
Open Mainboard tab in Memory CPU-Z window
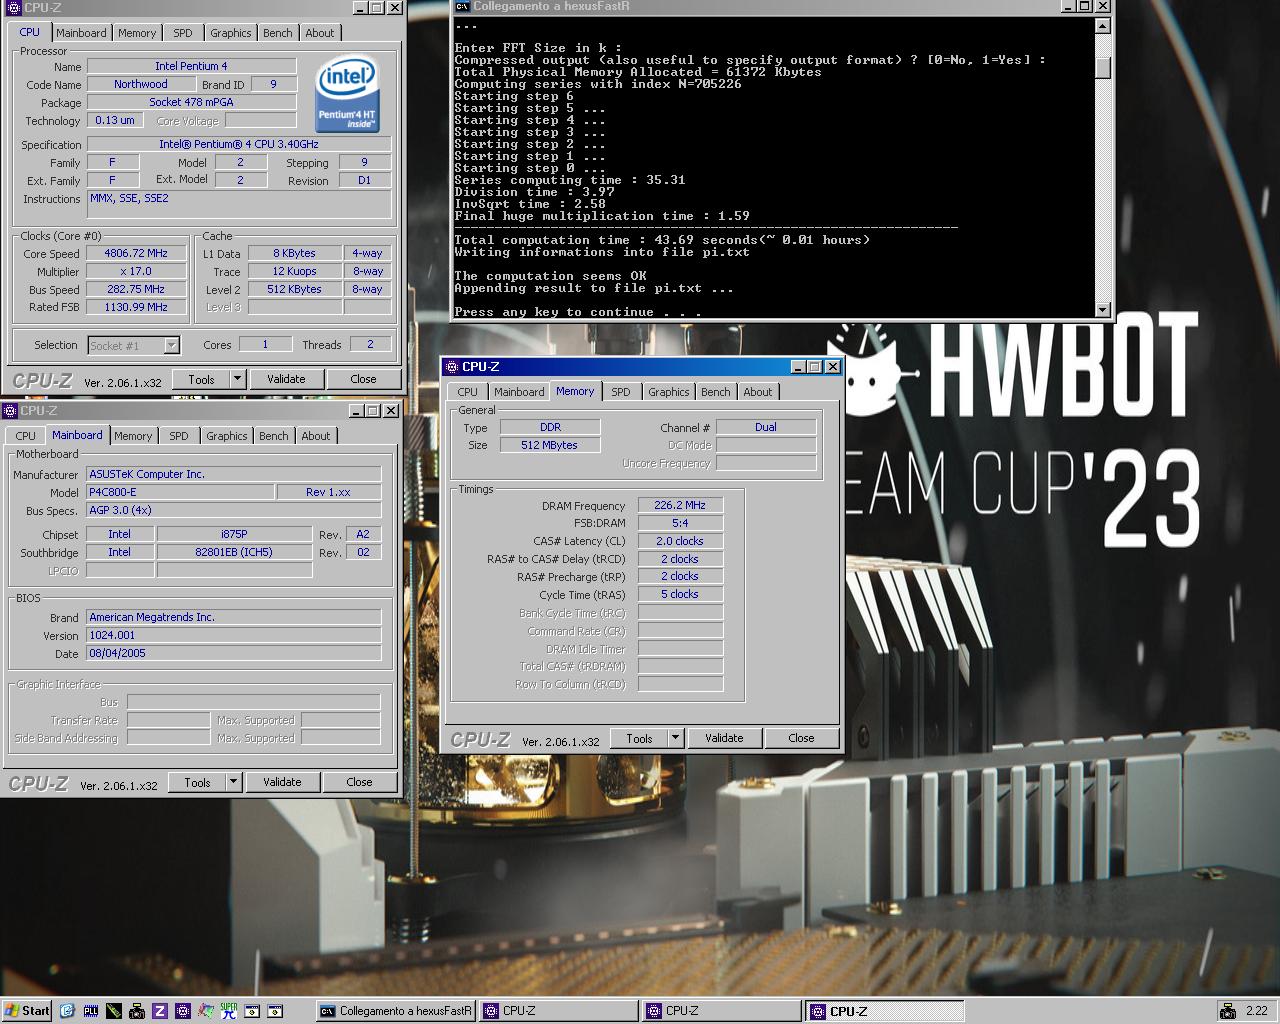coord(519,392)
